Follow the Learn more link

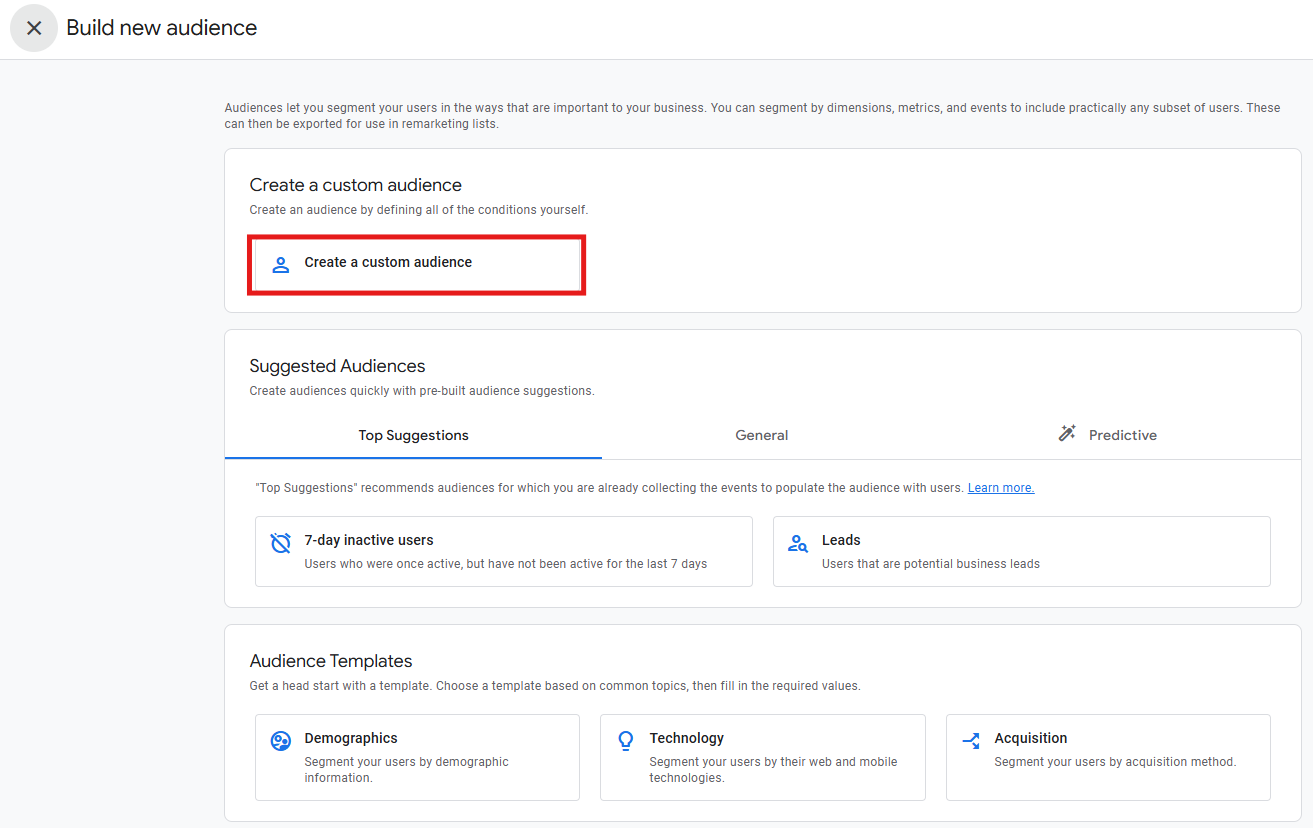tap(1001, 488)
